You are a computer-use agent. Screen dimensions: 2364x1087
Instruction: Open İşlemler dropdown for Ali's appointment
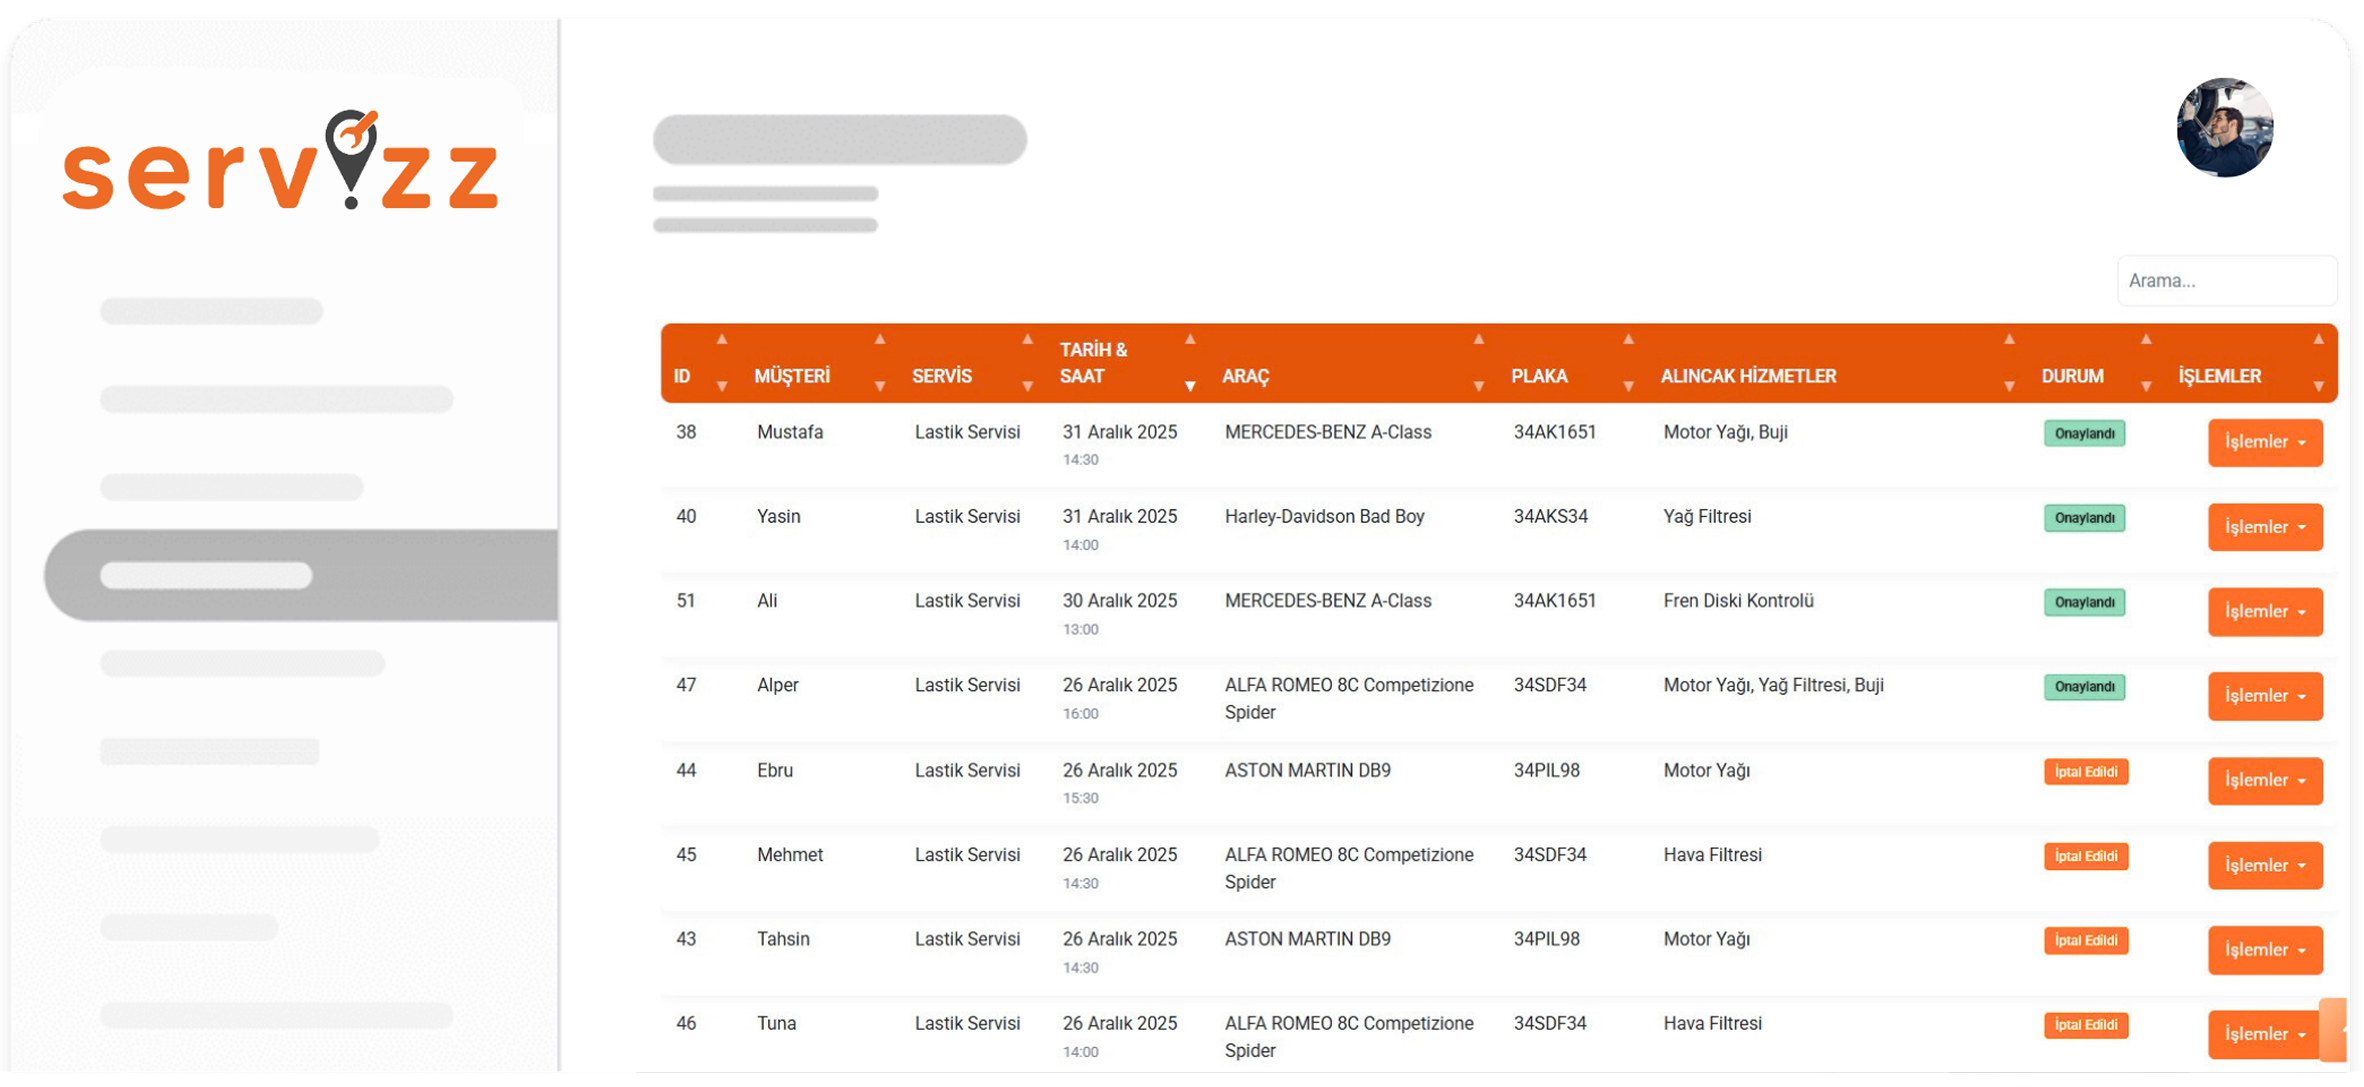pos(2264,611)
